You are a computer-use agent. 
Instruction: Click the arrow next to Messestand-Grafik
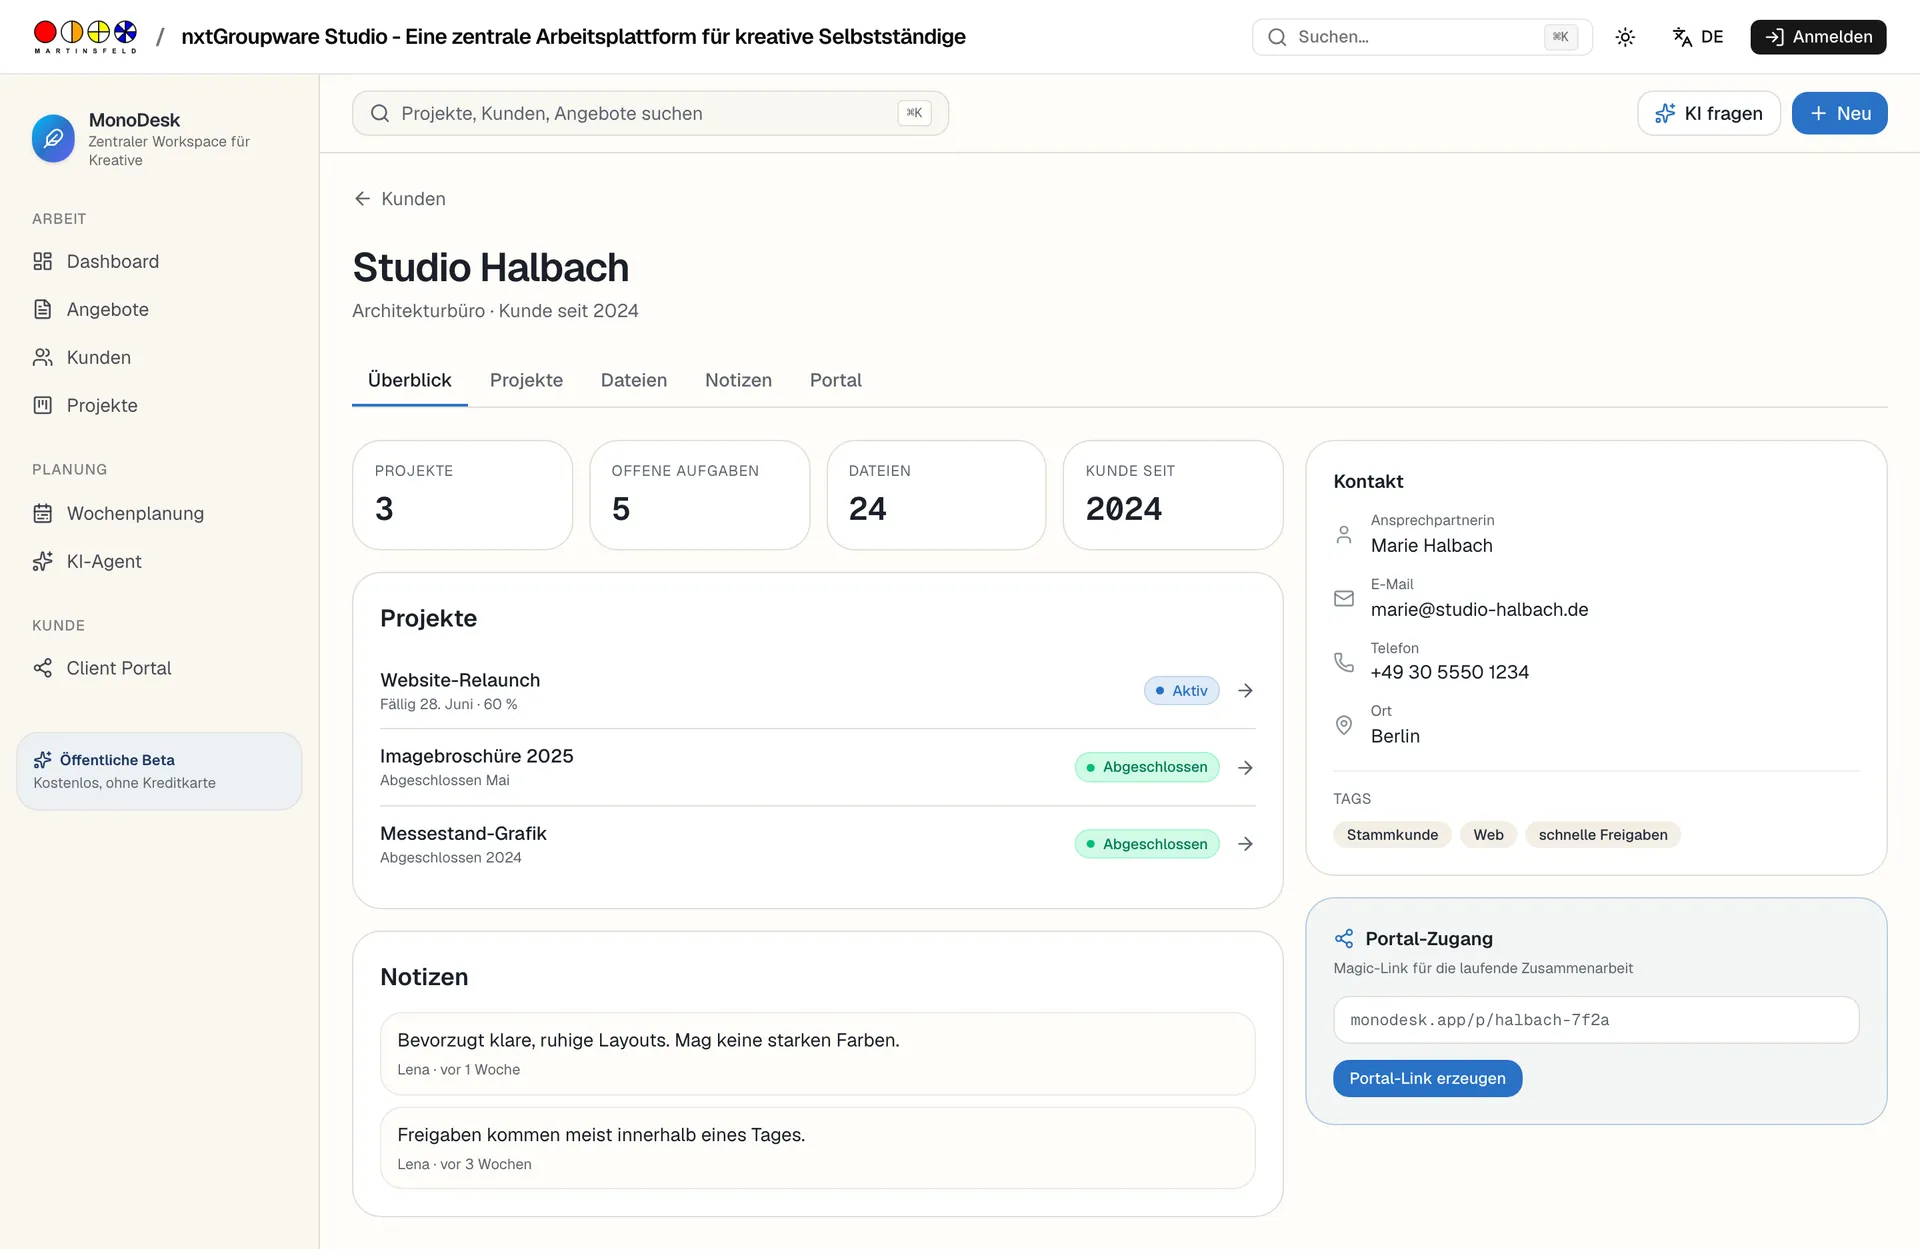pyautogui.click(x=1245, y=844)
